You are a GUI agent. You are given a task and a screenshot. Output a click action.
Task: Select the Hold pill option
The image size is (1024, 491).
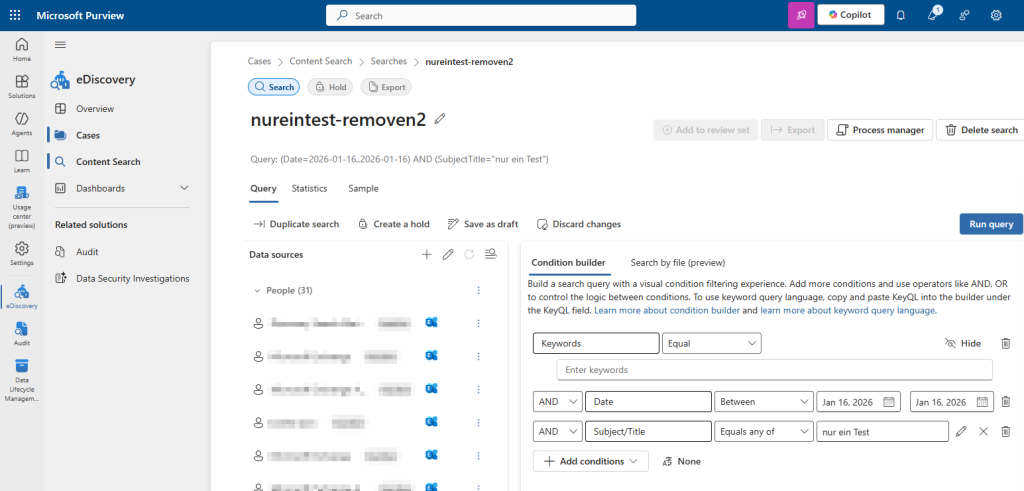click(330, 87)
